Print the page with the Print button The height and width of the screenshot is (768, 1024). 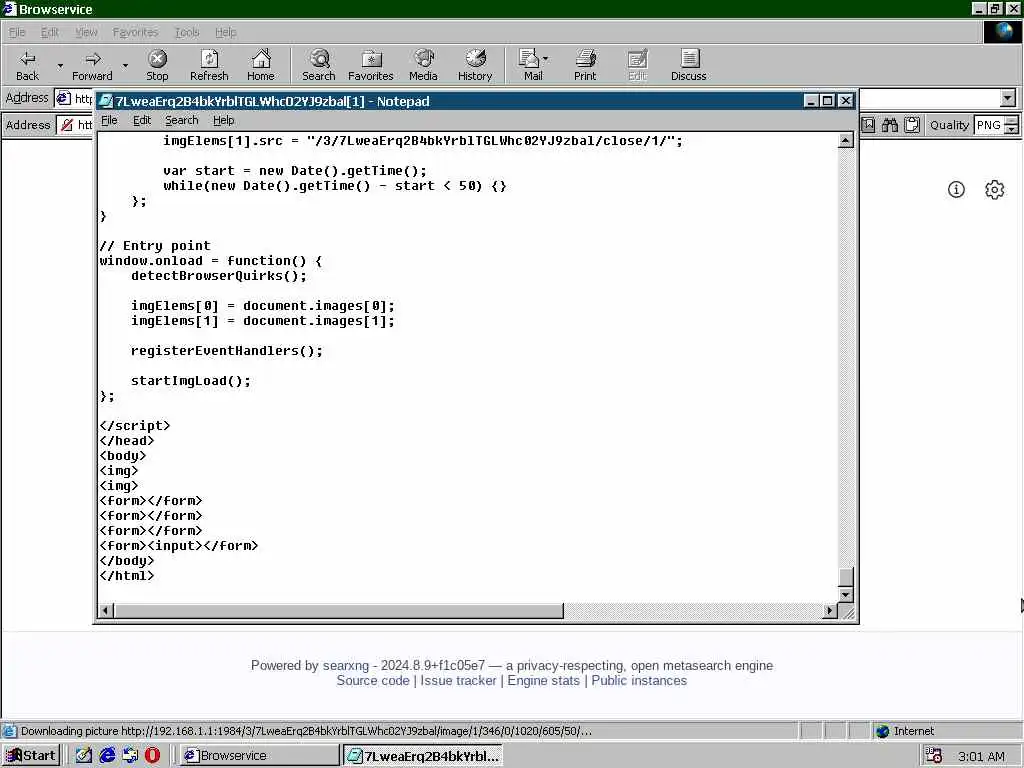585,65
